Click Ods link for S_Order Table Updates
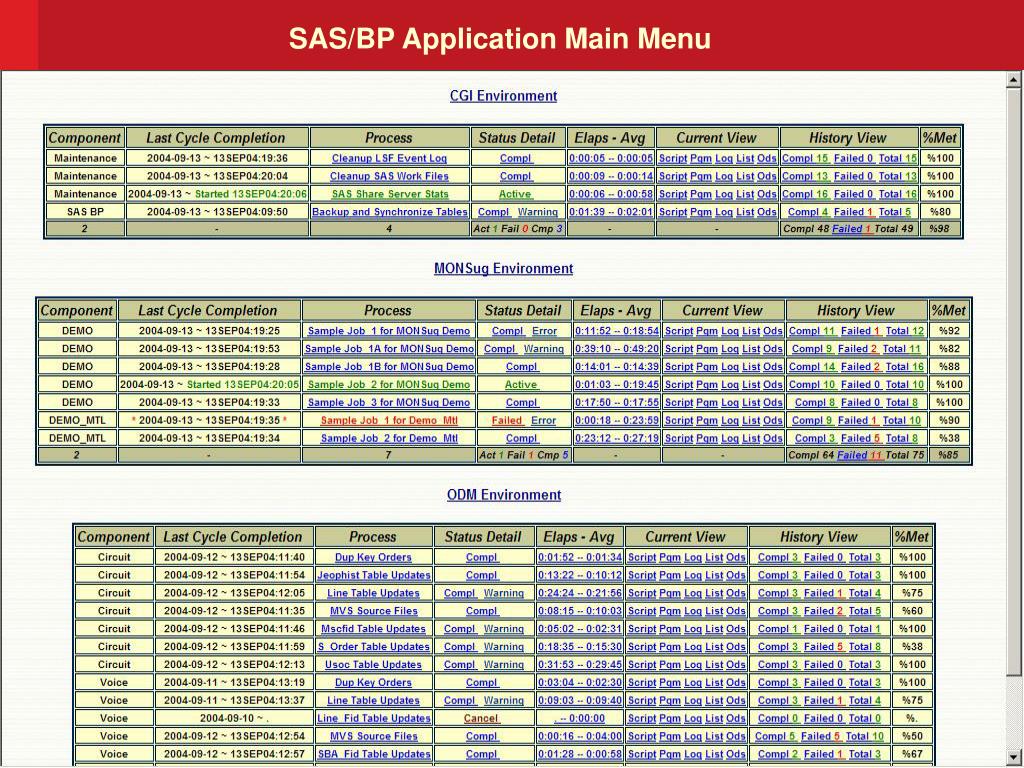Screen dimensions: 1024x768 (x=736, y=647)
